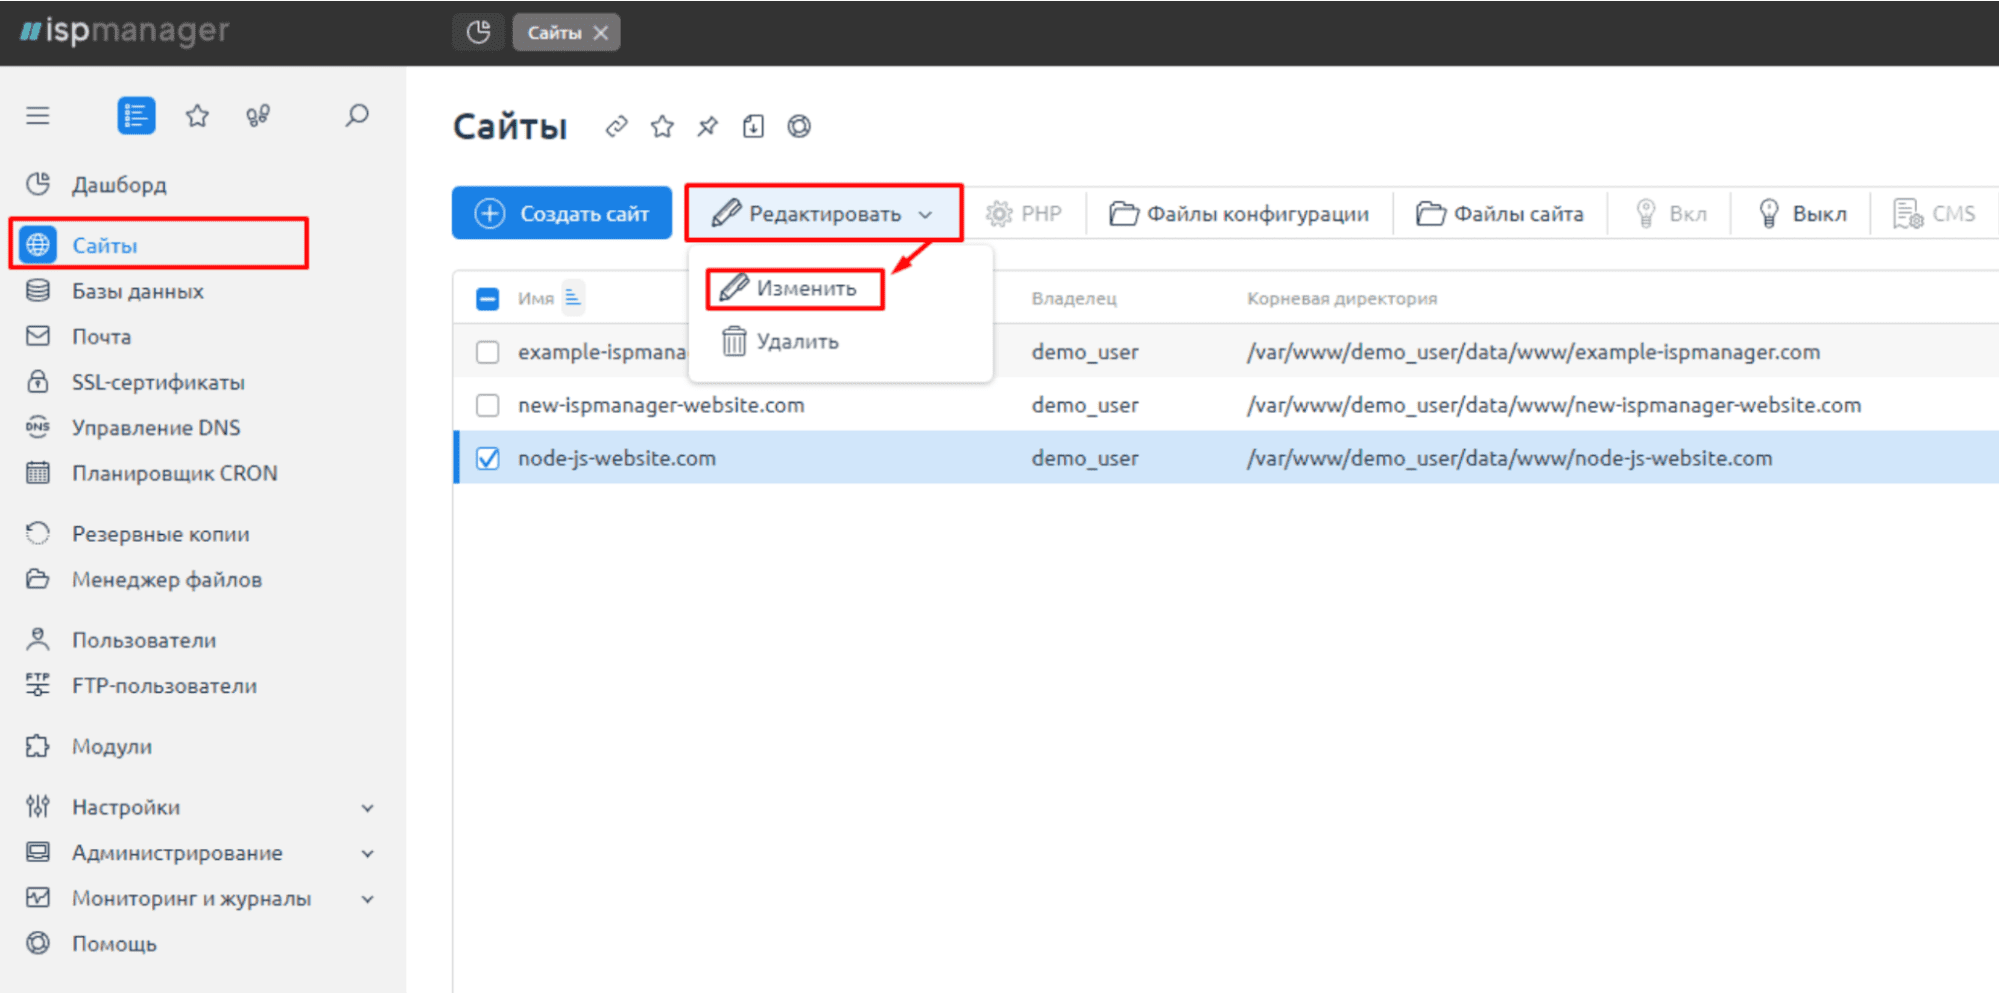Click PHP toolbar button
Screen dimensions: 1999x993
point(1024,213)
